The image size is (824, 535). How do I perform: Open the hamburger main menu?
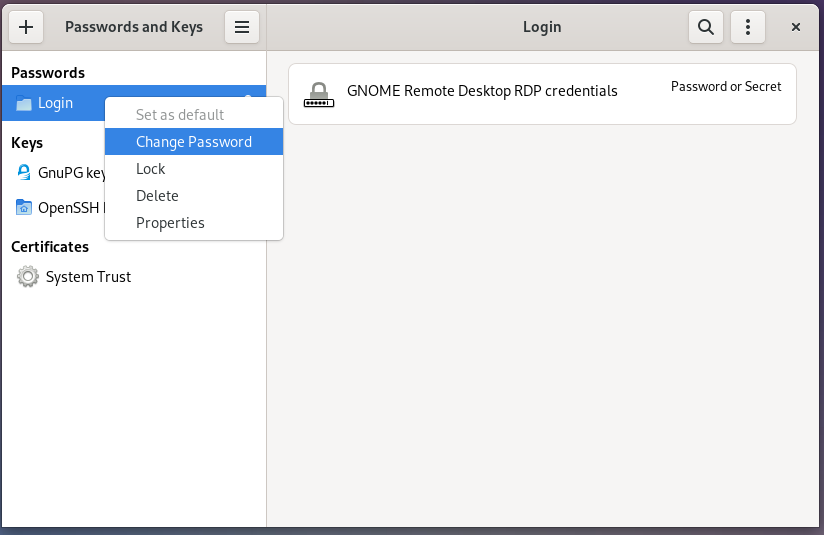tap(241, 27)
